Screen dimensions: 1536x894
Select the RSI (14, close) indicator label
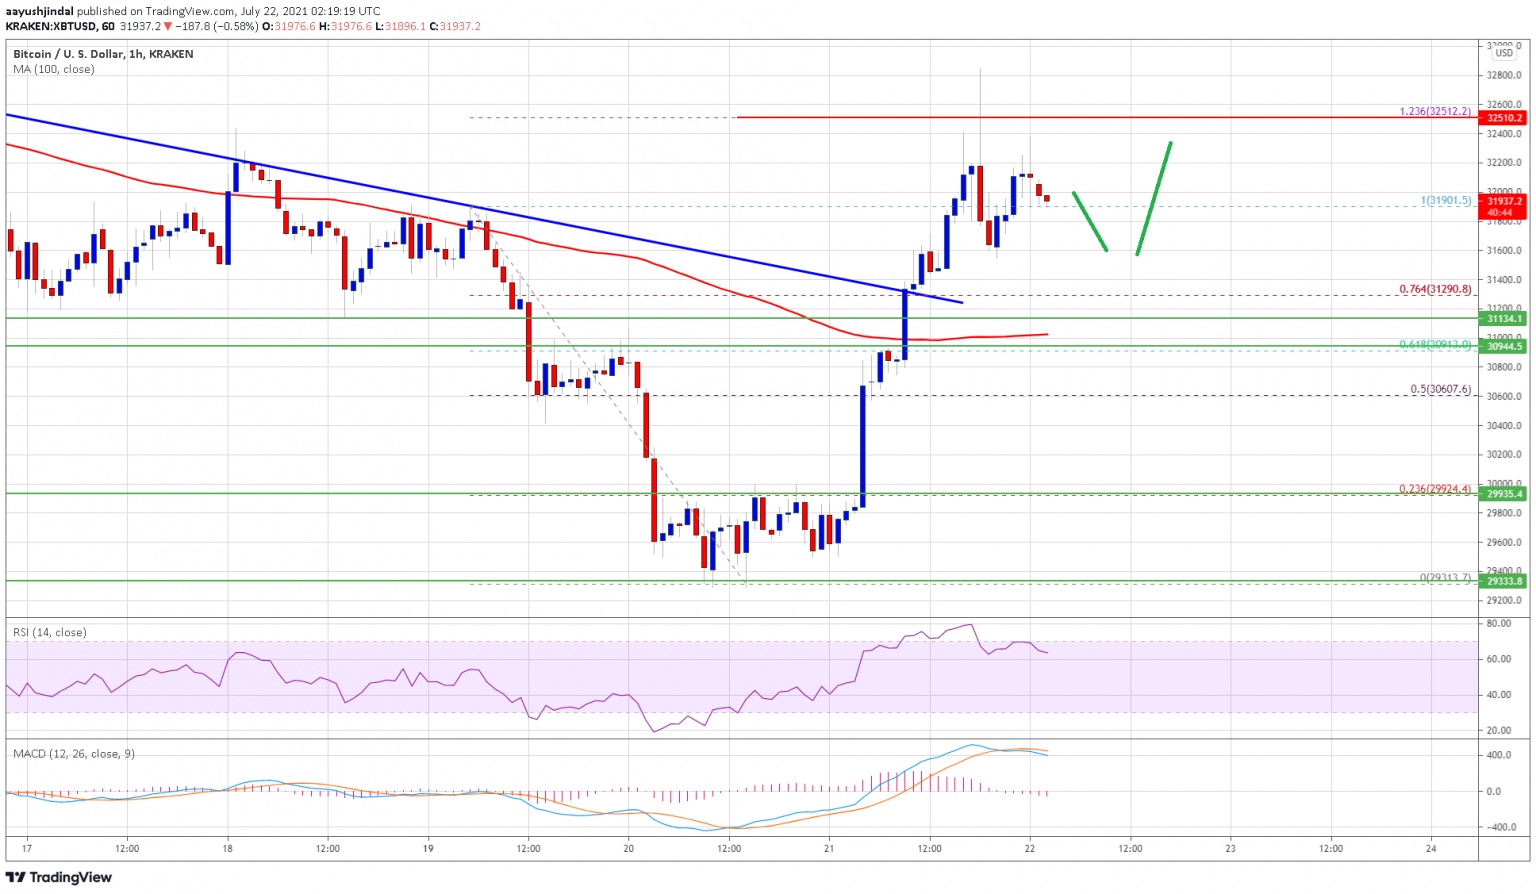50,632
